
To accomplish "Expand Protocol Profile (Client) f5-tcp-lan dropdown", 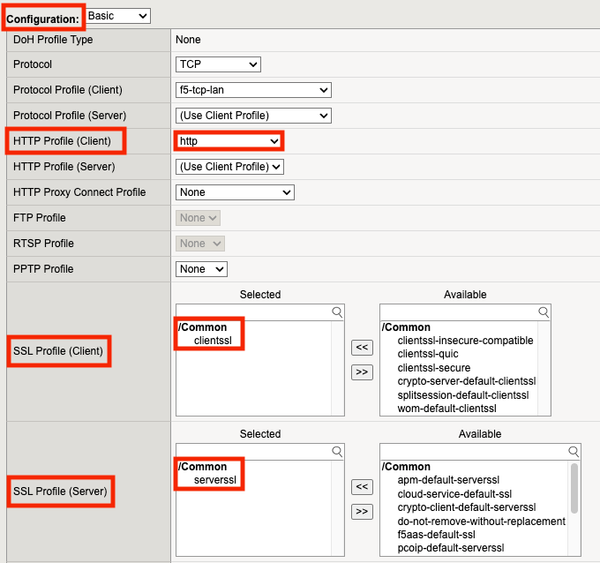I will coord(253,90).
